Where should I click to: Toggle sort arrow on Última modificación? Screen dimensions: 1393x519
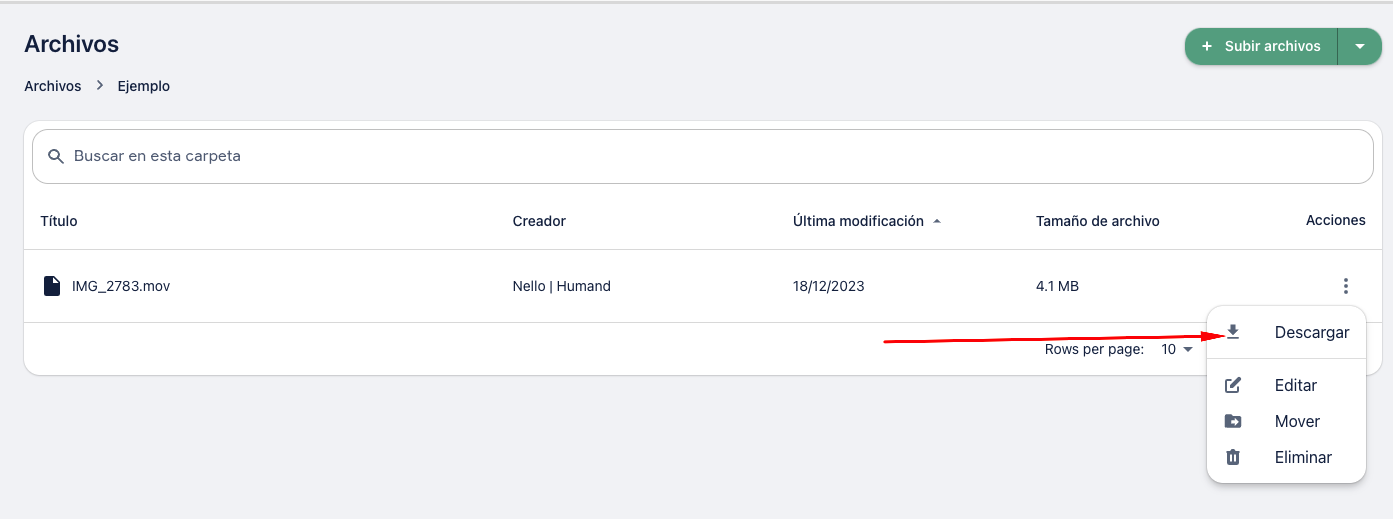point(937,221)
